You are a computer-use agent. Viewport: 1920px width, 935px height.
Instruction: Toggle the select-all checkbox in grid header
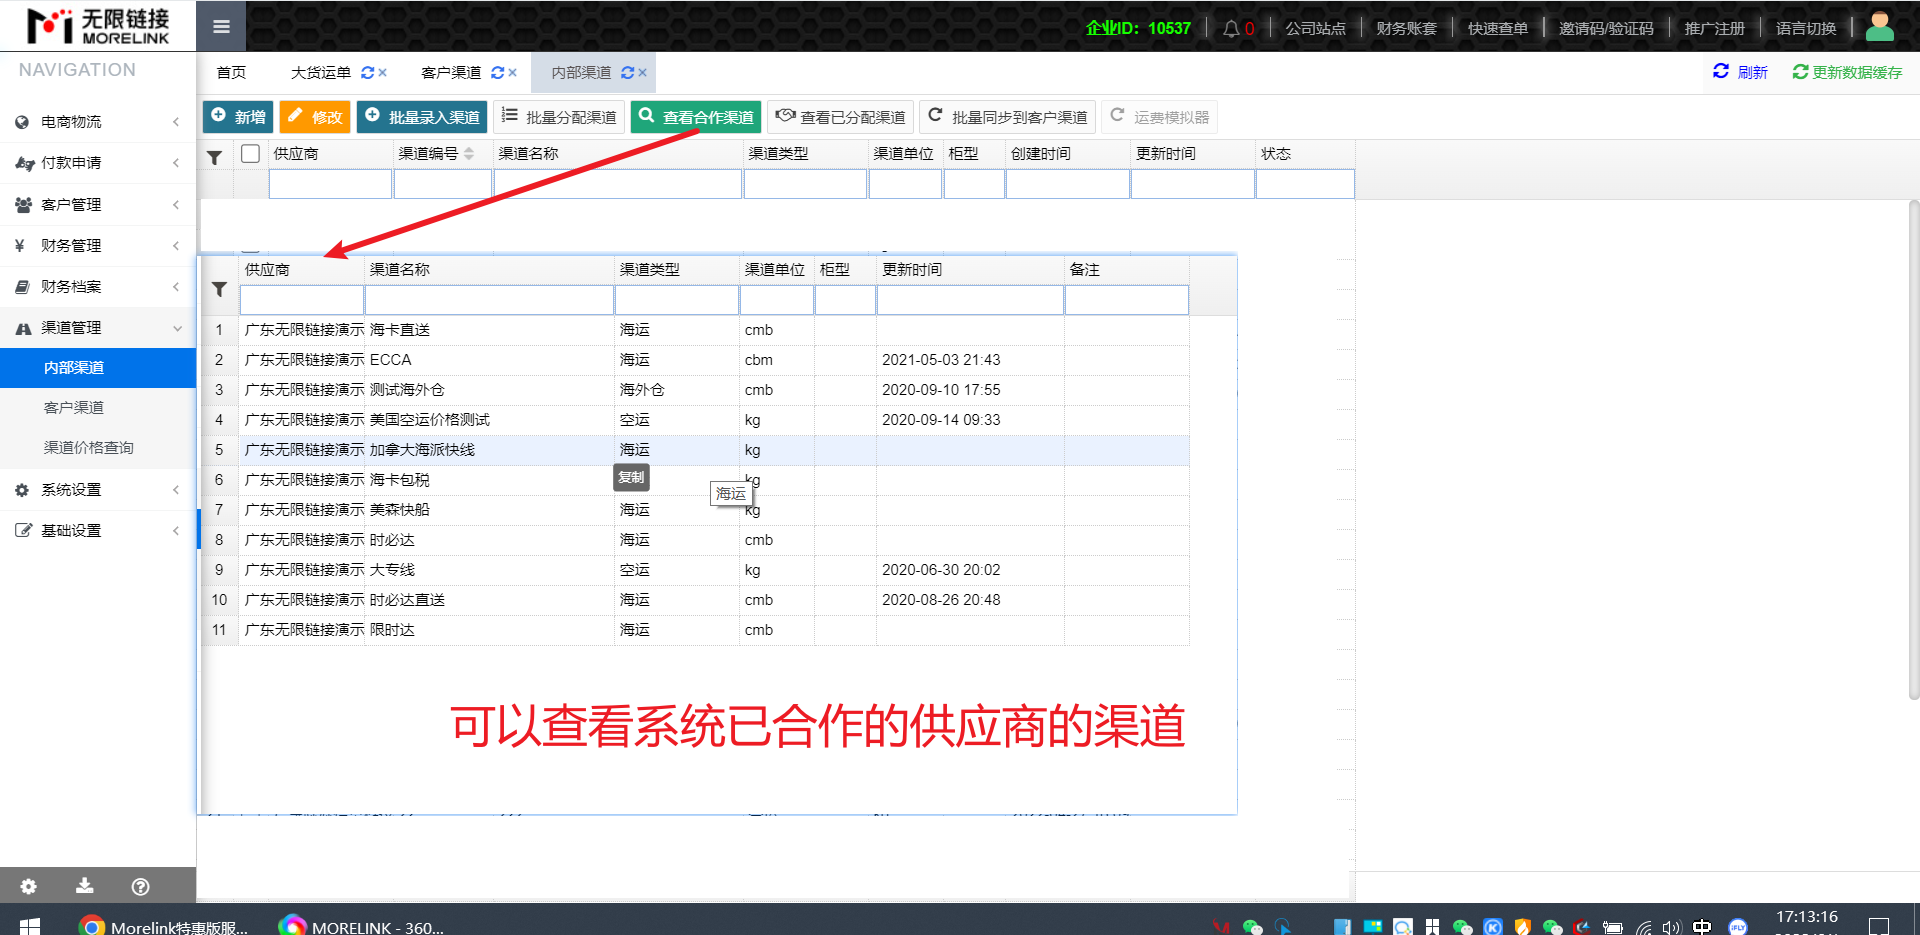coord(251,154)
